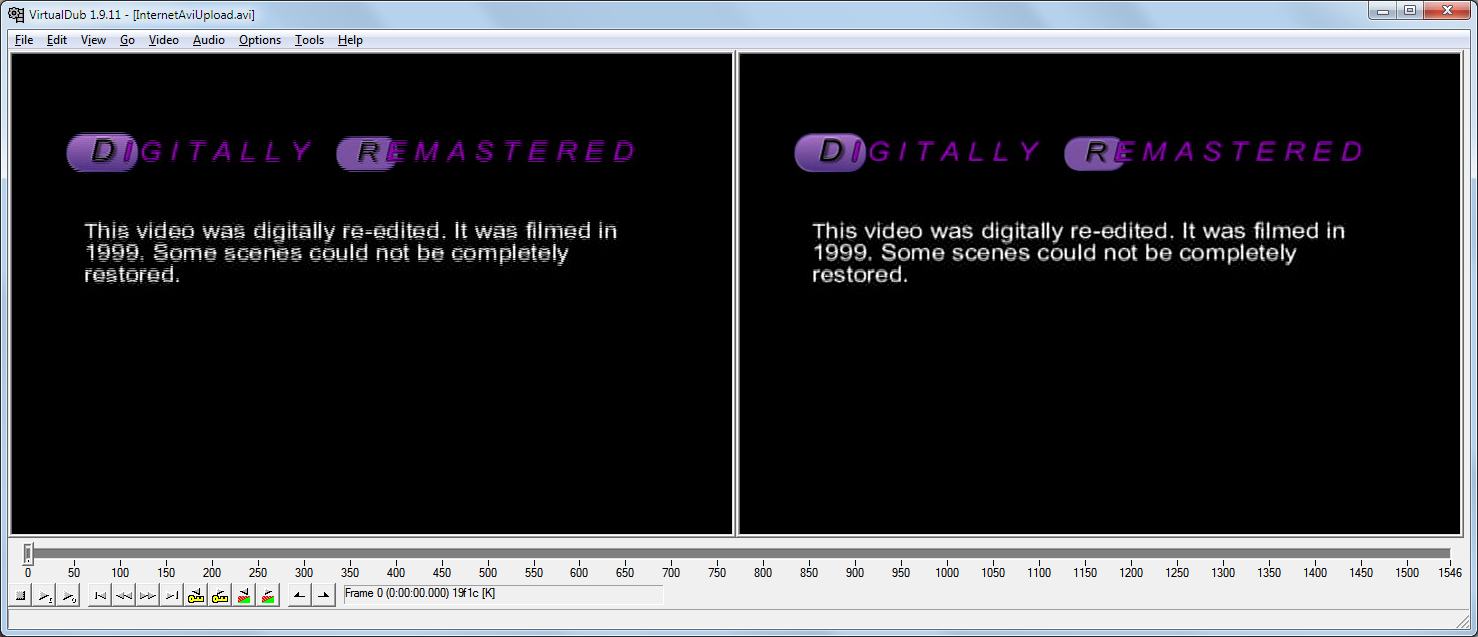Screen dimensions: 1478x637
Task: Set the selection start mark
Action: [x=300, y=595]
